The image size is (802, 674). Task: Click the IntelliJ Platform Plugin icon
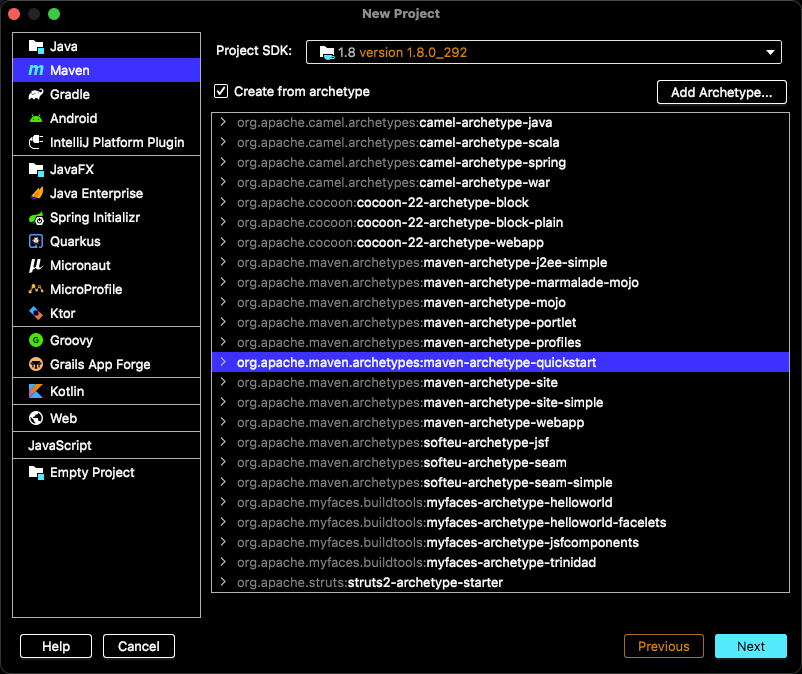(36, 142)
